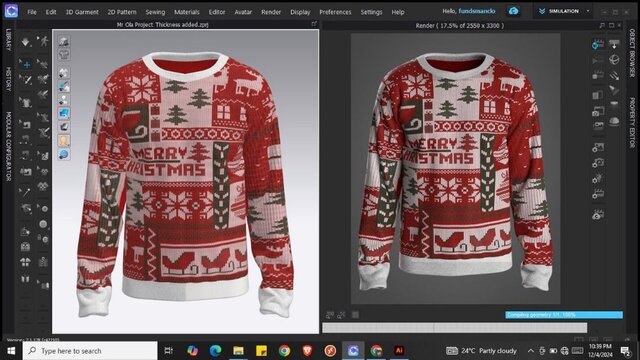
Task: Open the notifications center icon
Action: point(625,351)
